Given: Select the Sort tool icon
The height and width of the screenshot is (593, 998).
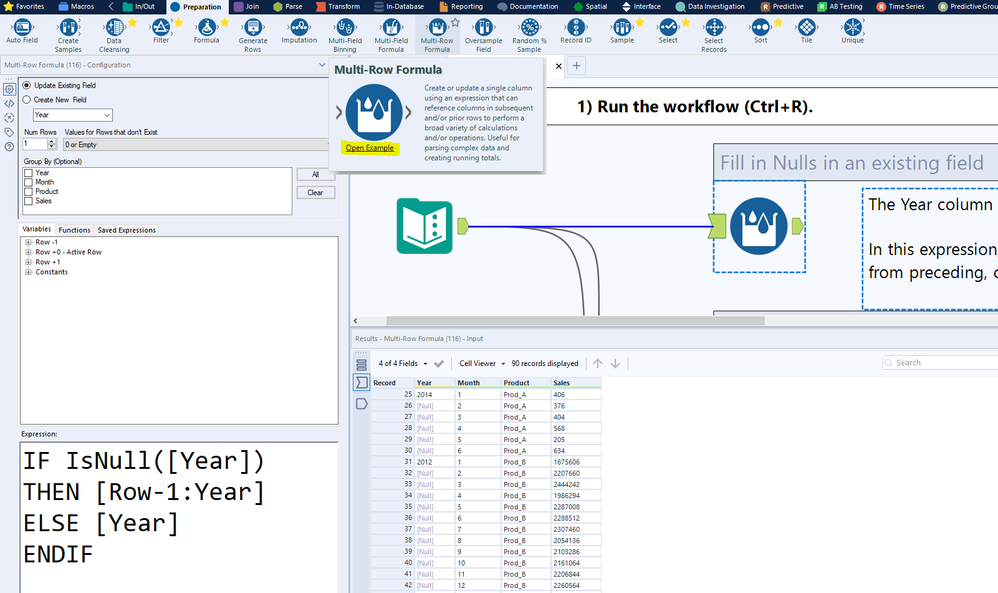Looking at the screenshot, I should tap(761, 27).
